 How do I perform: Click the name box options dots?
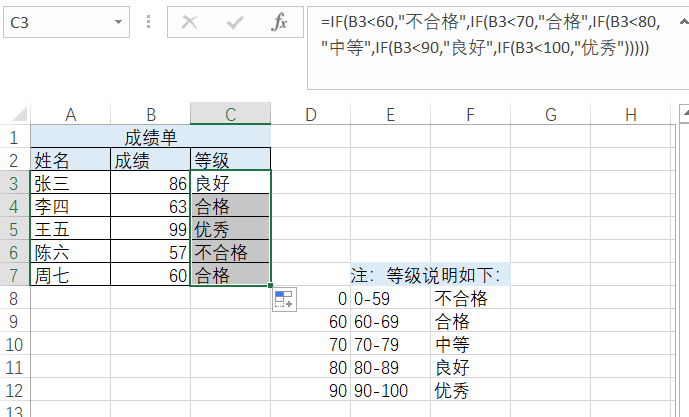149,22
